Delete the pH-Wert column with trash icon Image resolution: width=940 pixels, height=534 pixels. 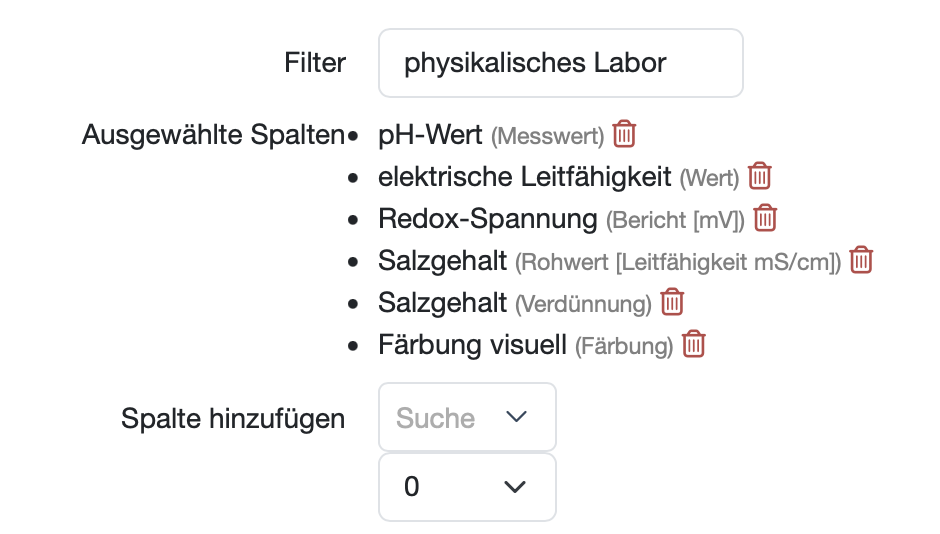624,133
